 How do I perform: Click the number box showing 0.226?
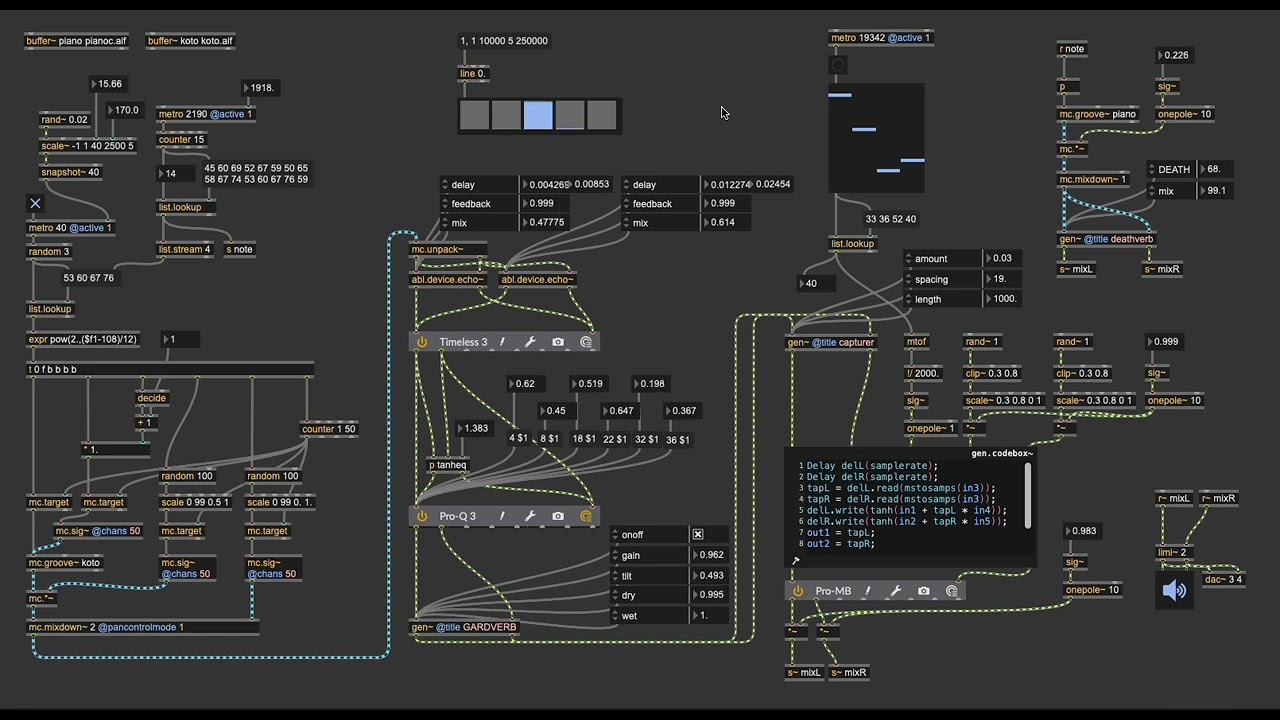coord(1175,55)
